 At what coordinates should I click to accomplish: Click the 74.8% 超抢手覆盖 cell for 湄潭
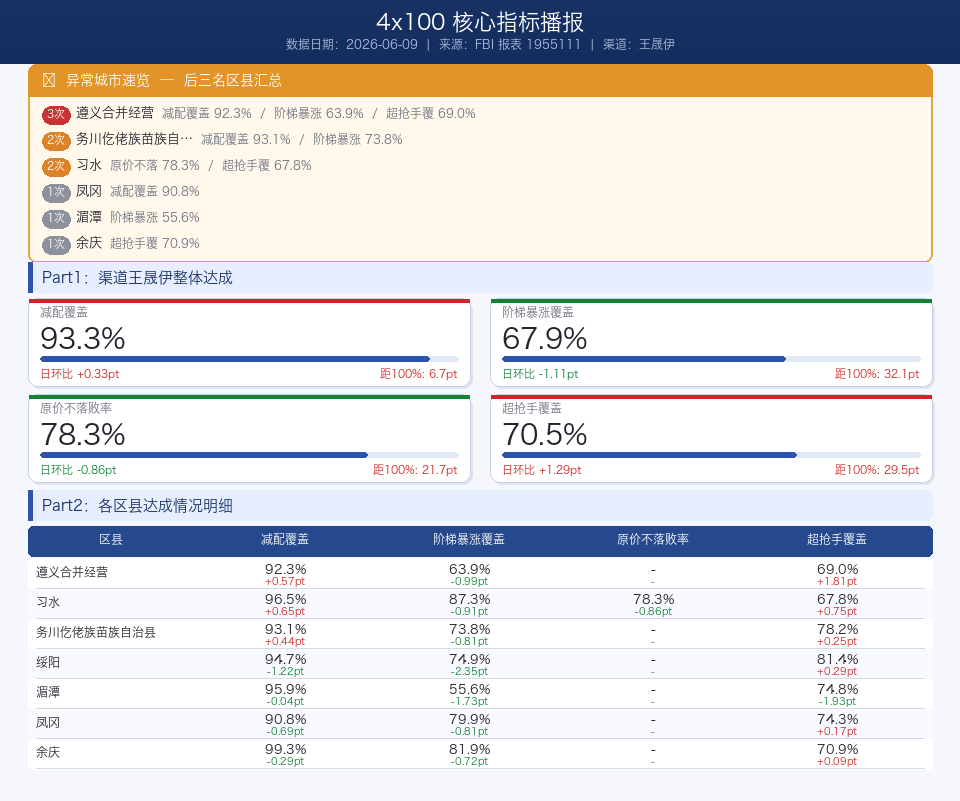pos(838,690)
